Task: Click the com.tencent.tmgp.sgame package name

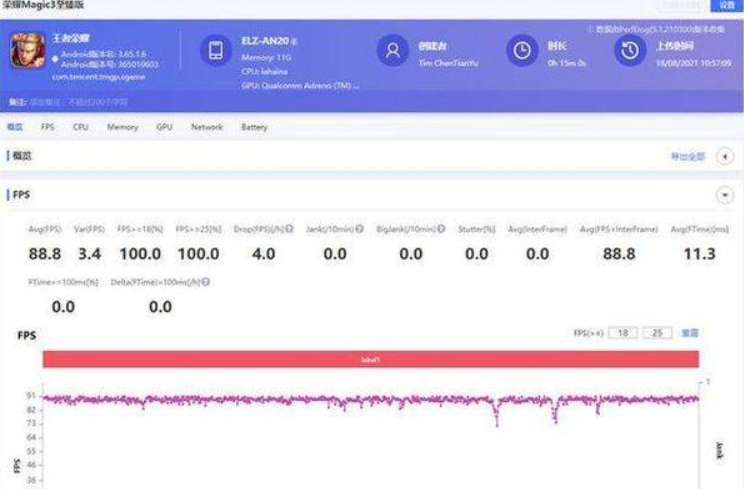Action: click(99, 77)
